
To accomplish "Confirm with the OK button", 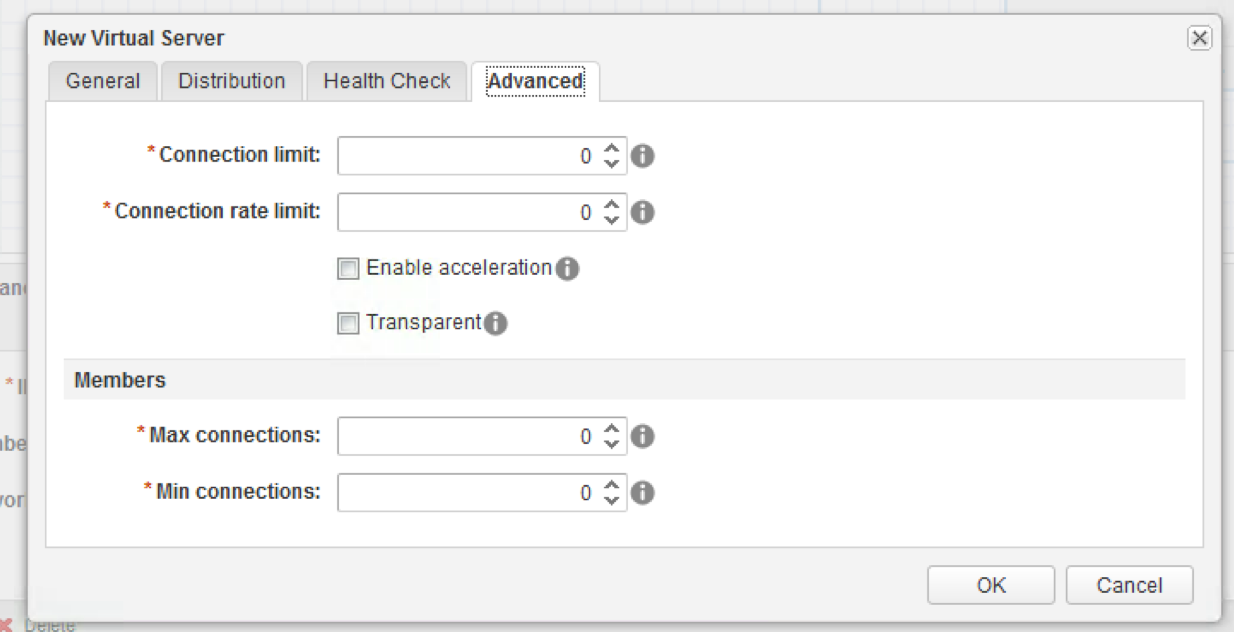I will pos(991,585).
